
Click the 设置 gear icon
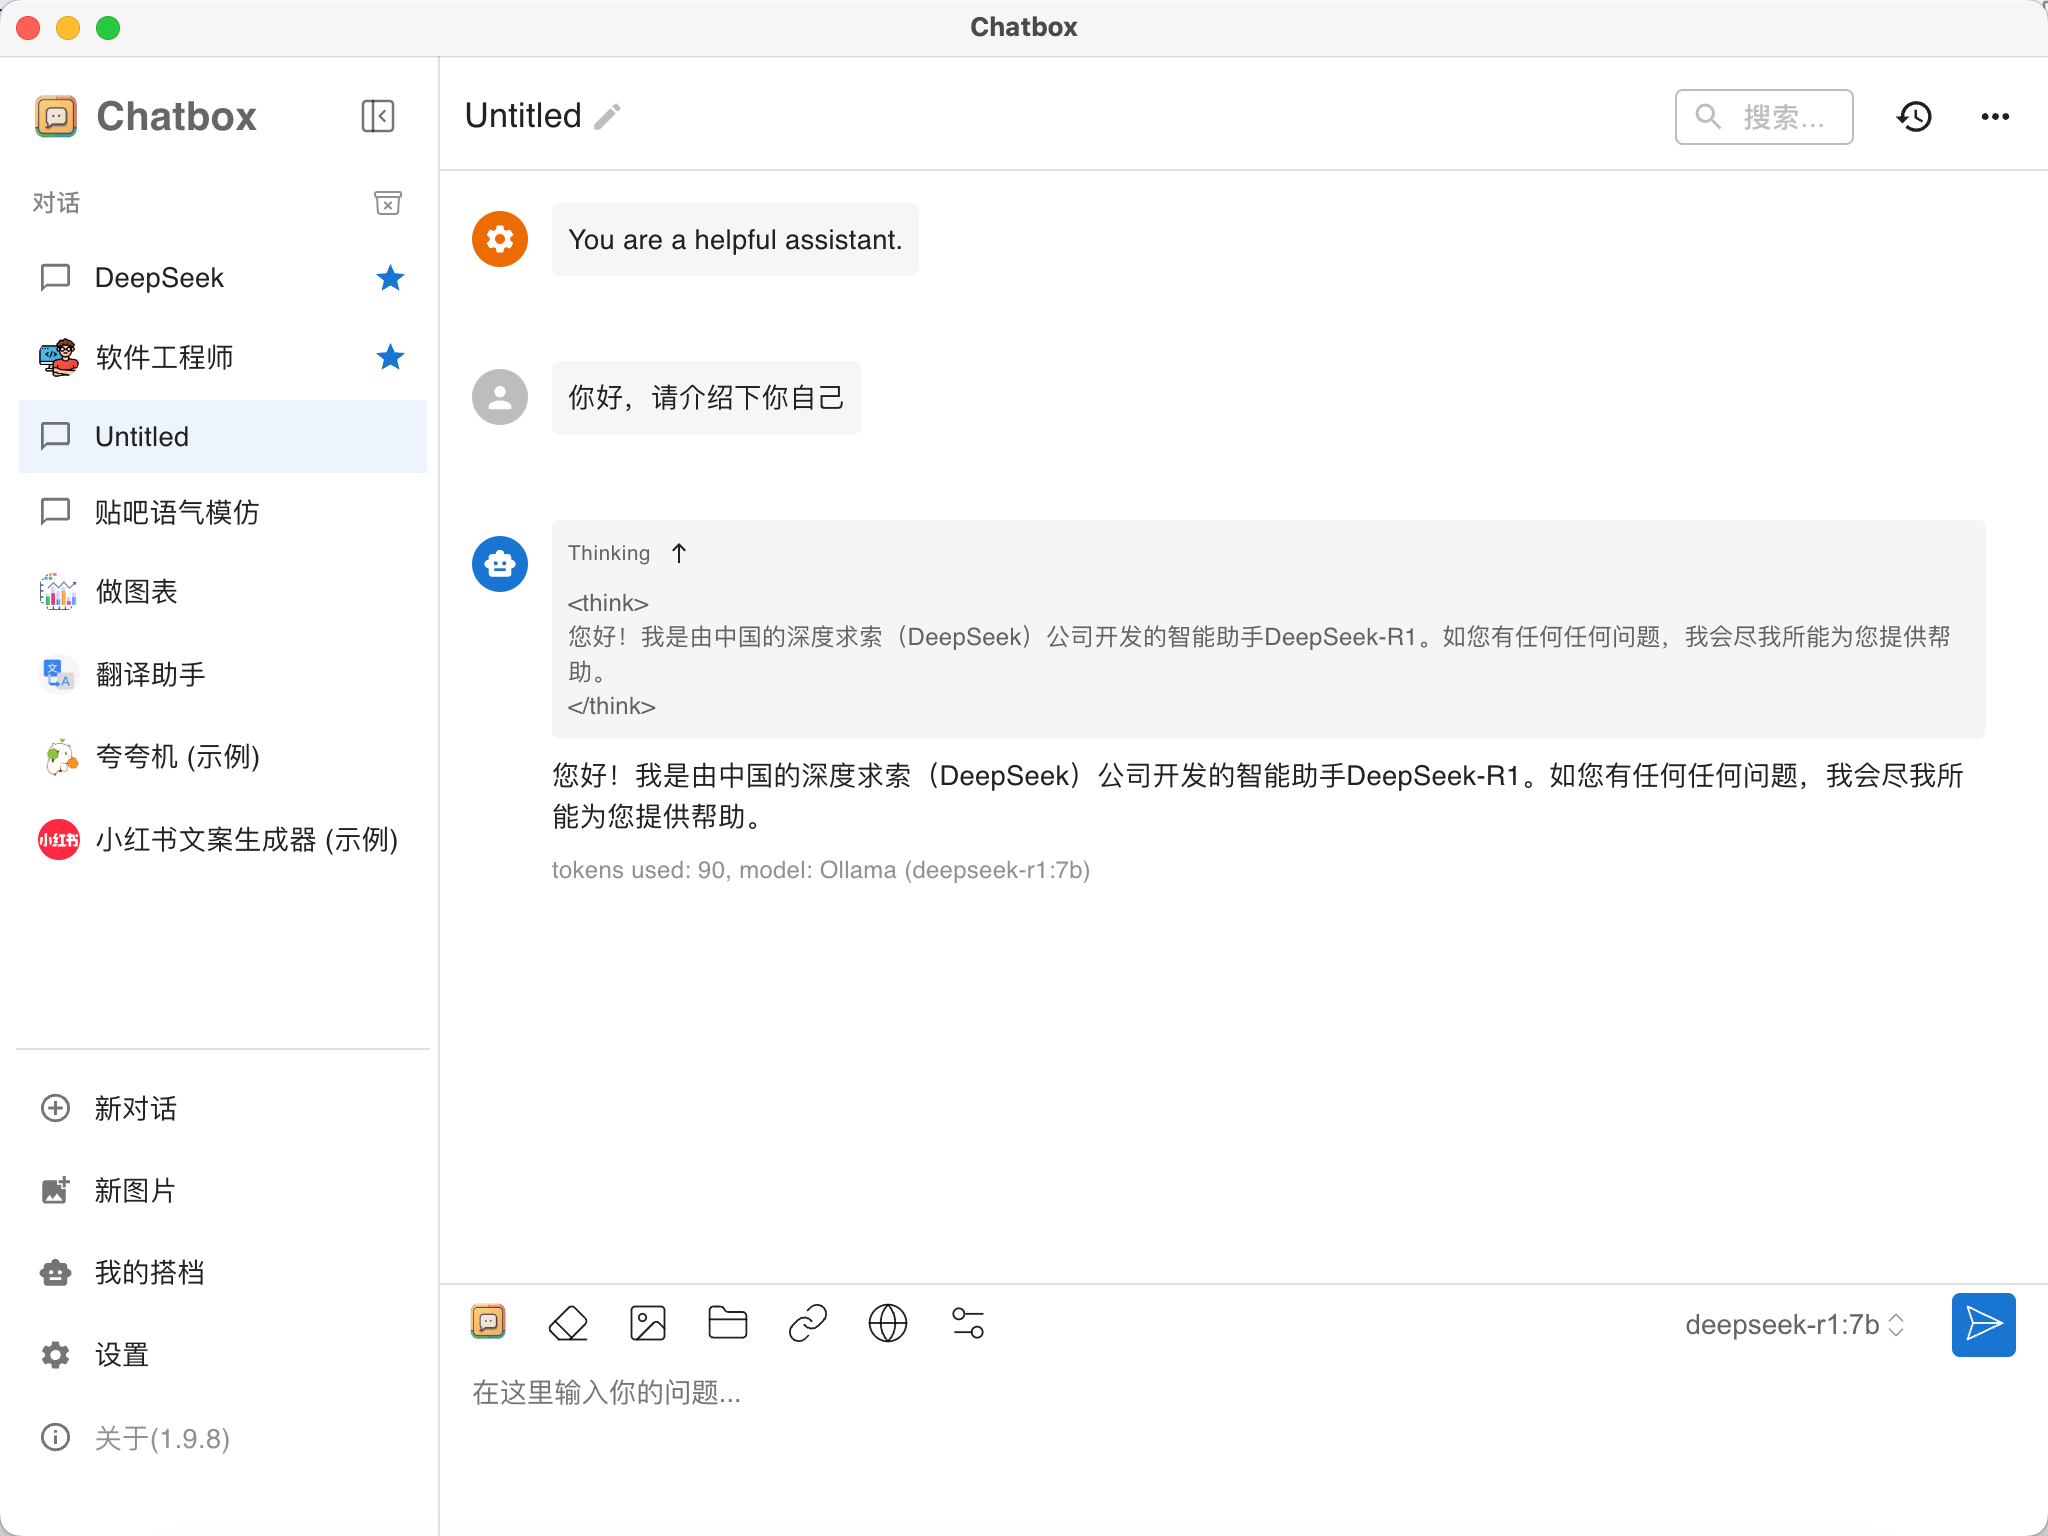55,1355
